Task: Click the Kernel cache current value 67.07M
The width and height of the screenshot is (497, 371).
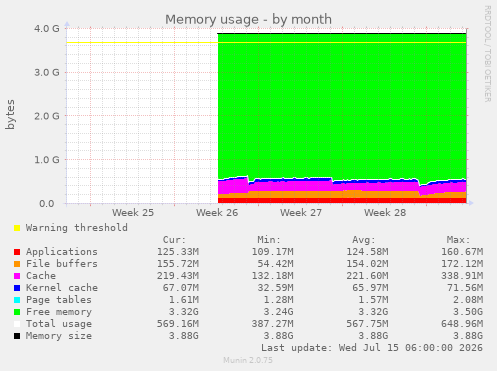Action: [181, 288]
